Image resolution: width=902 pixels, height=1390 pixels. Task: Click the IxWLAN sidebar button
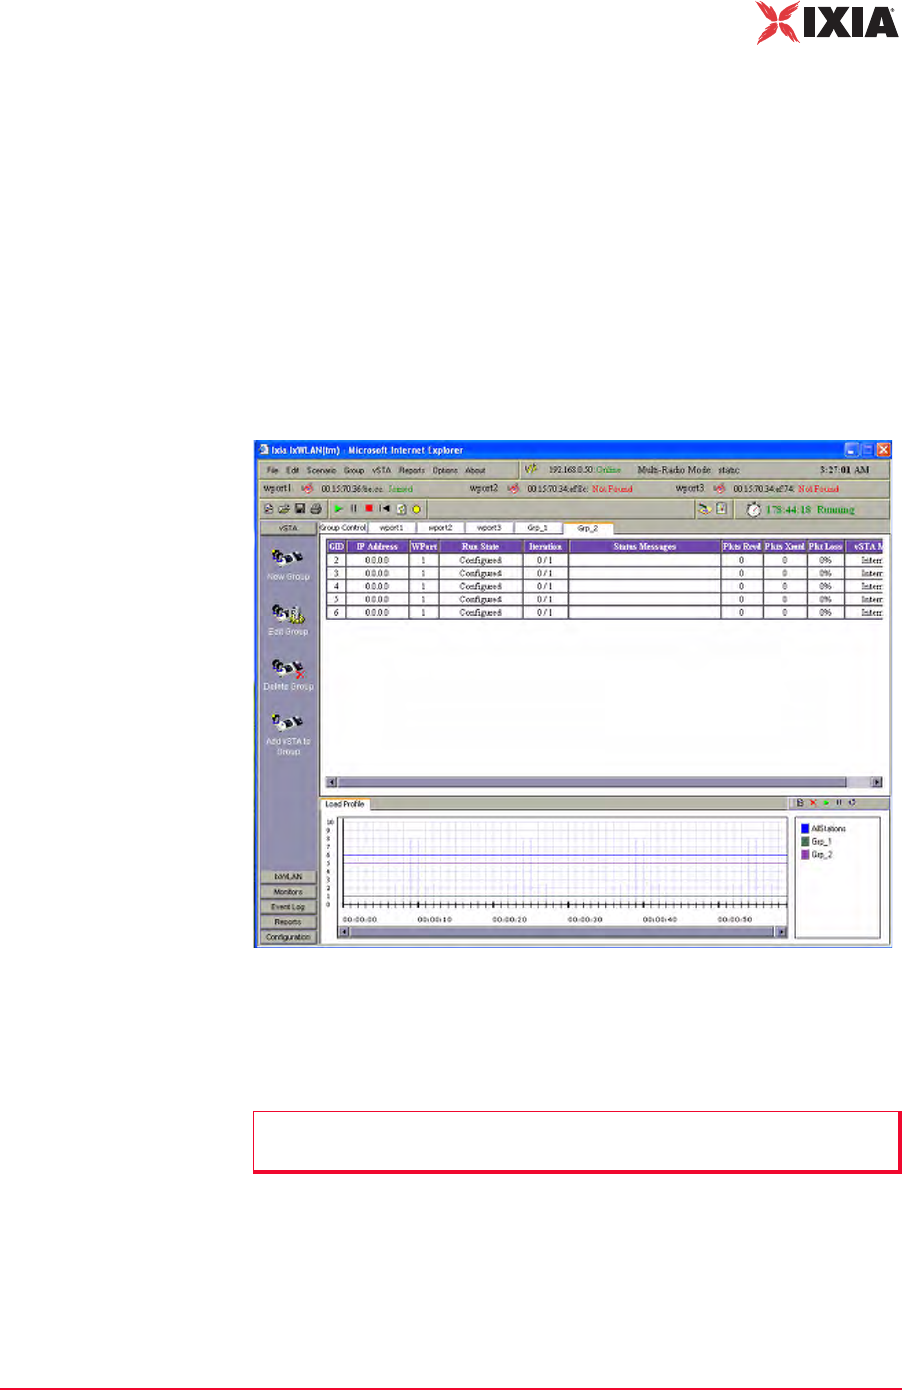(288, 877)
